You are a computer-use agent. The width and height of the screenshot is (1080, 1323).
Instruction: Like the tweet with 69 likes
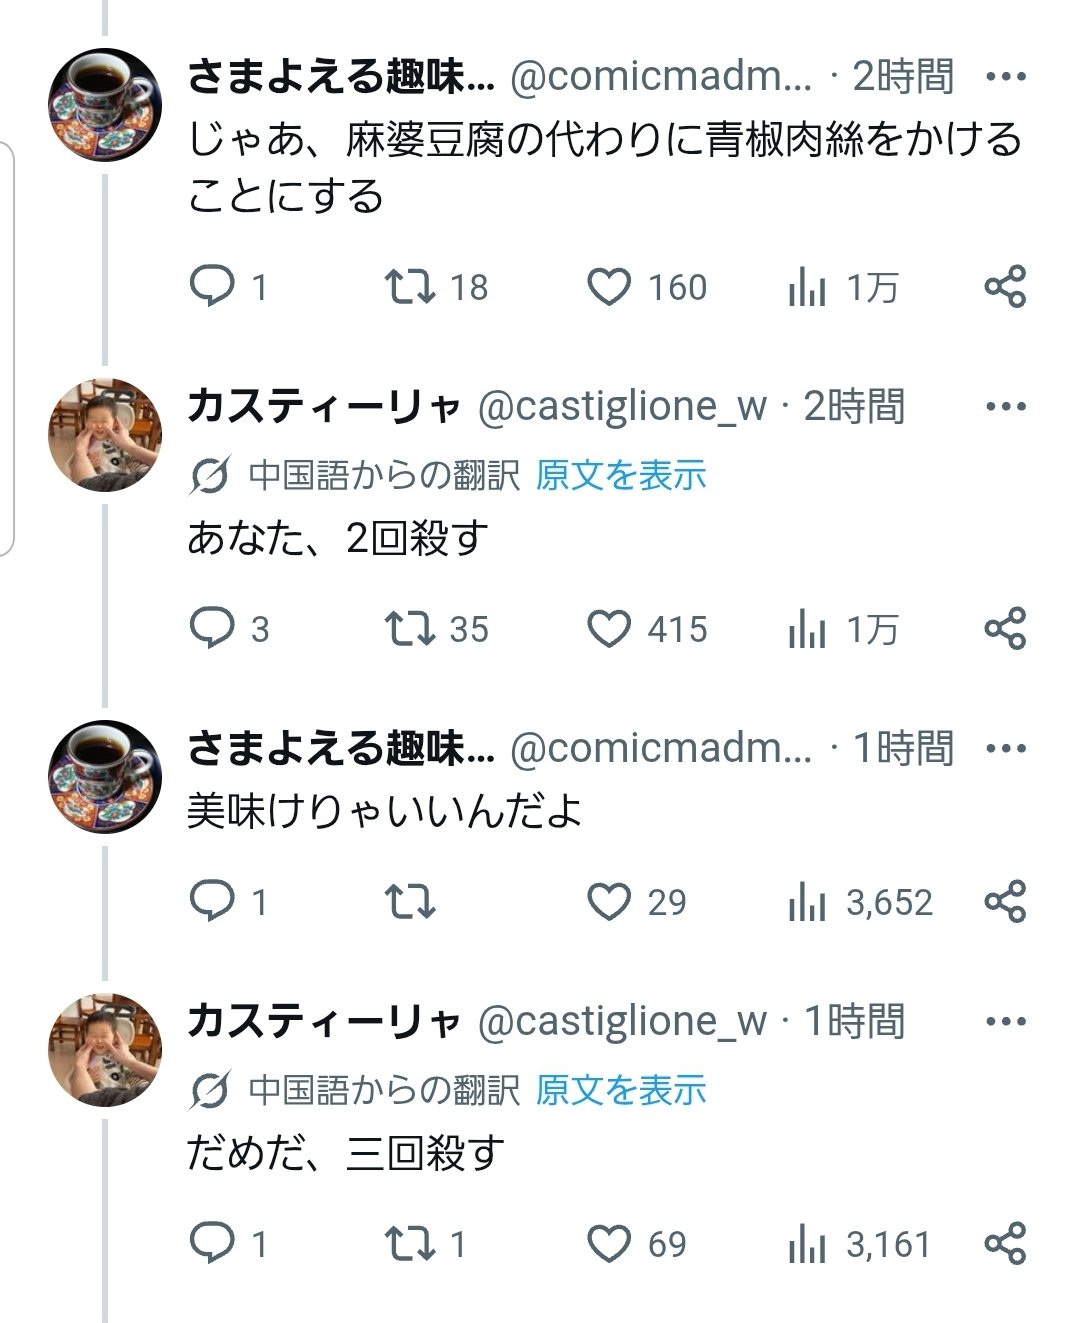(608, 1244)
